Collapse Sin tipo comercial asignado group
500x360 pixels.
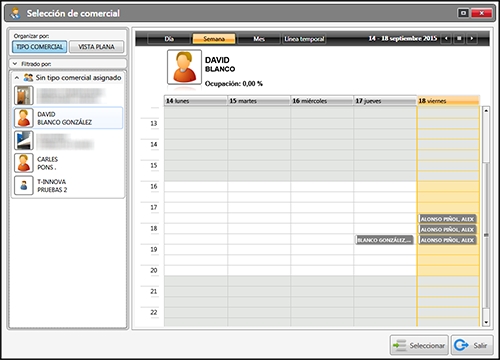(x=17, y=78)
